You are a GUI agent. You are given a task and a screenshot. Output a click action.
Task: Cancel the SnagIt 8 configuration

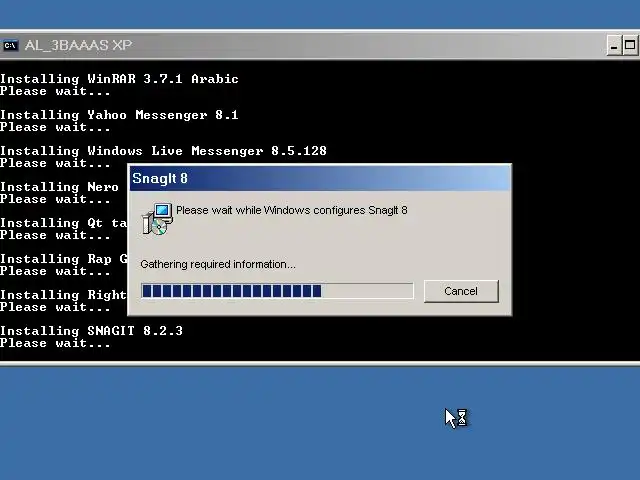tap(461, 291)
